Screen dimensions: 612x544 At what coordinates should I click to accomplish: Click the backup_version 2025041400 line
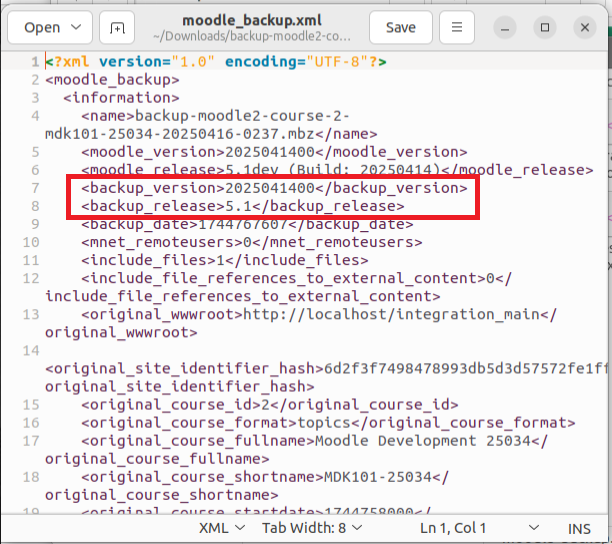tap(274, 188)
